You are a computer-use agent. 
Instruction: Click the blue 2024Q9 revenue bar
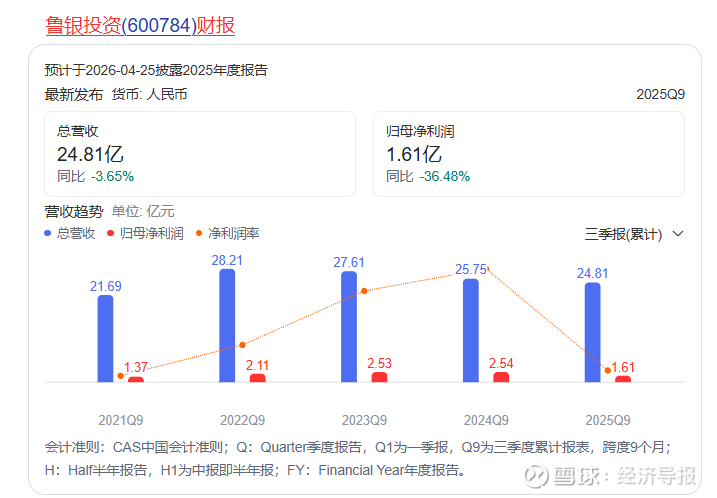coord(471,330)
